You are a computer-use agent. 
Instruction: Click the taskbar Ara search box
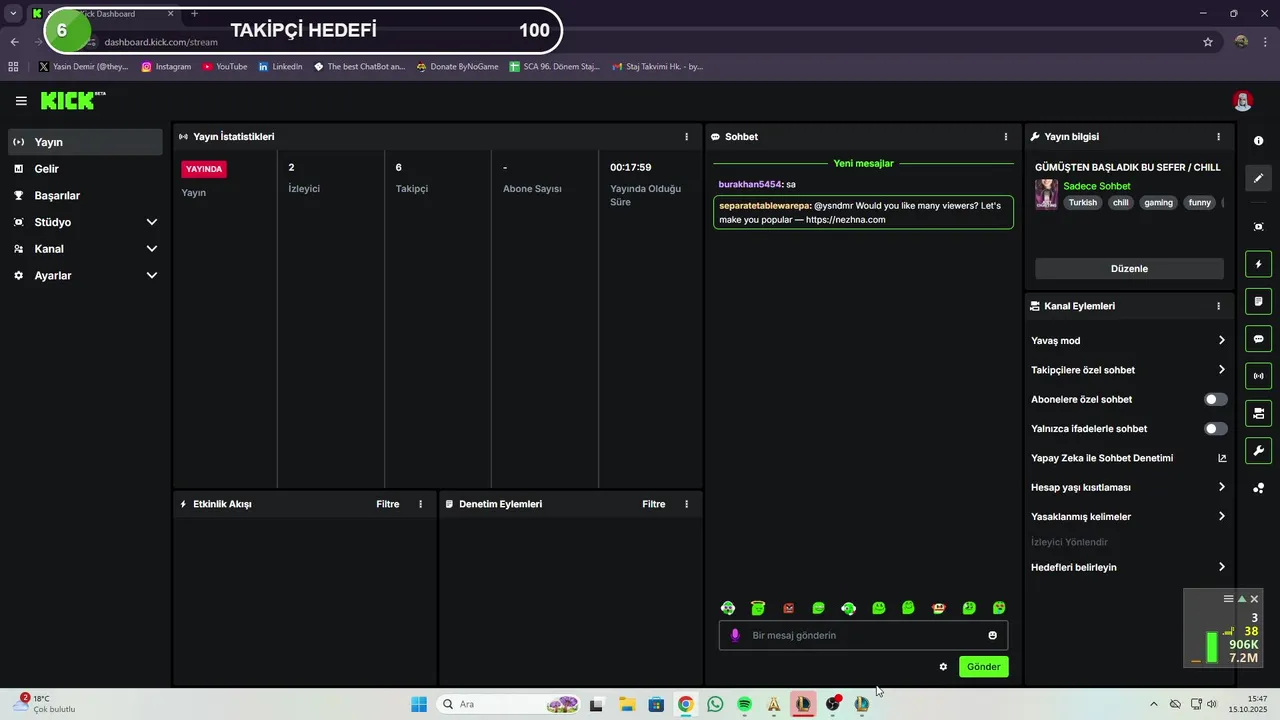click(x=510, y=704)
